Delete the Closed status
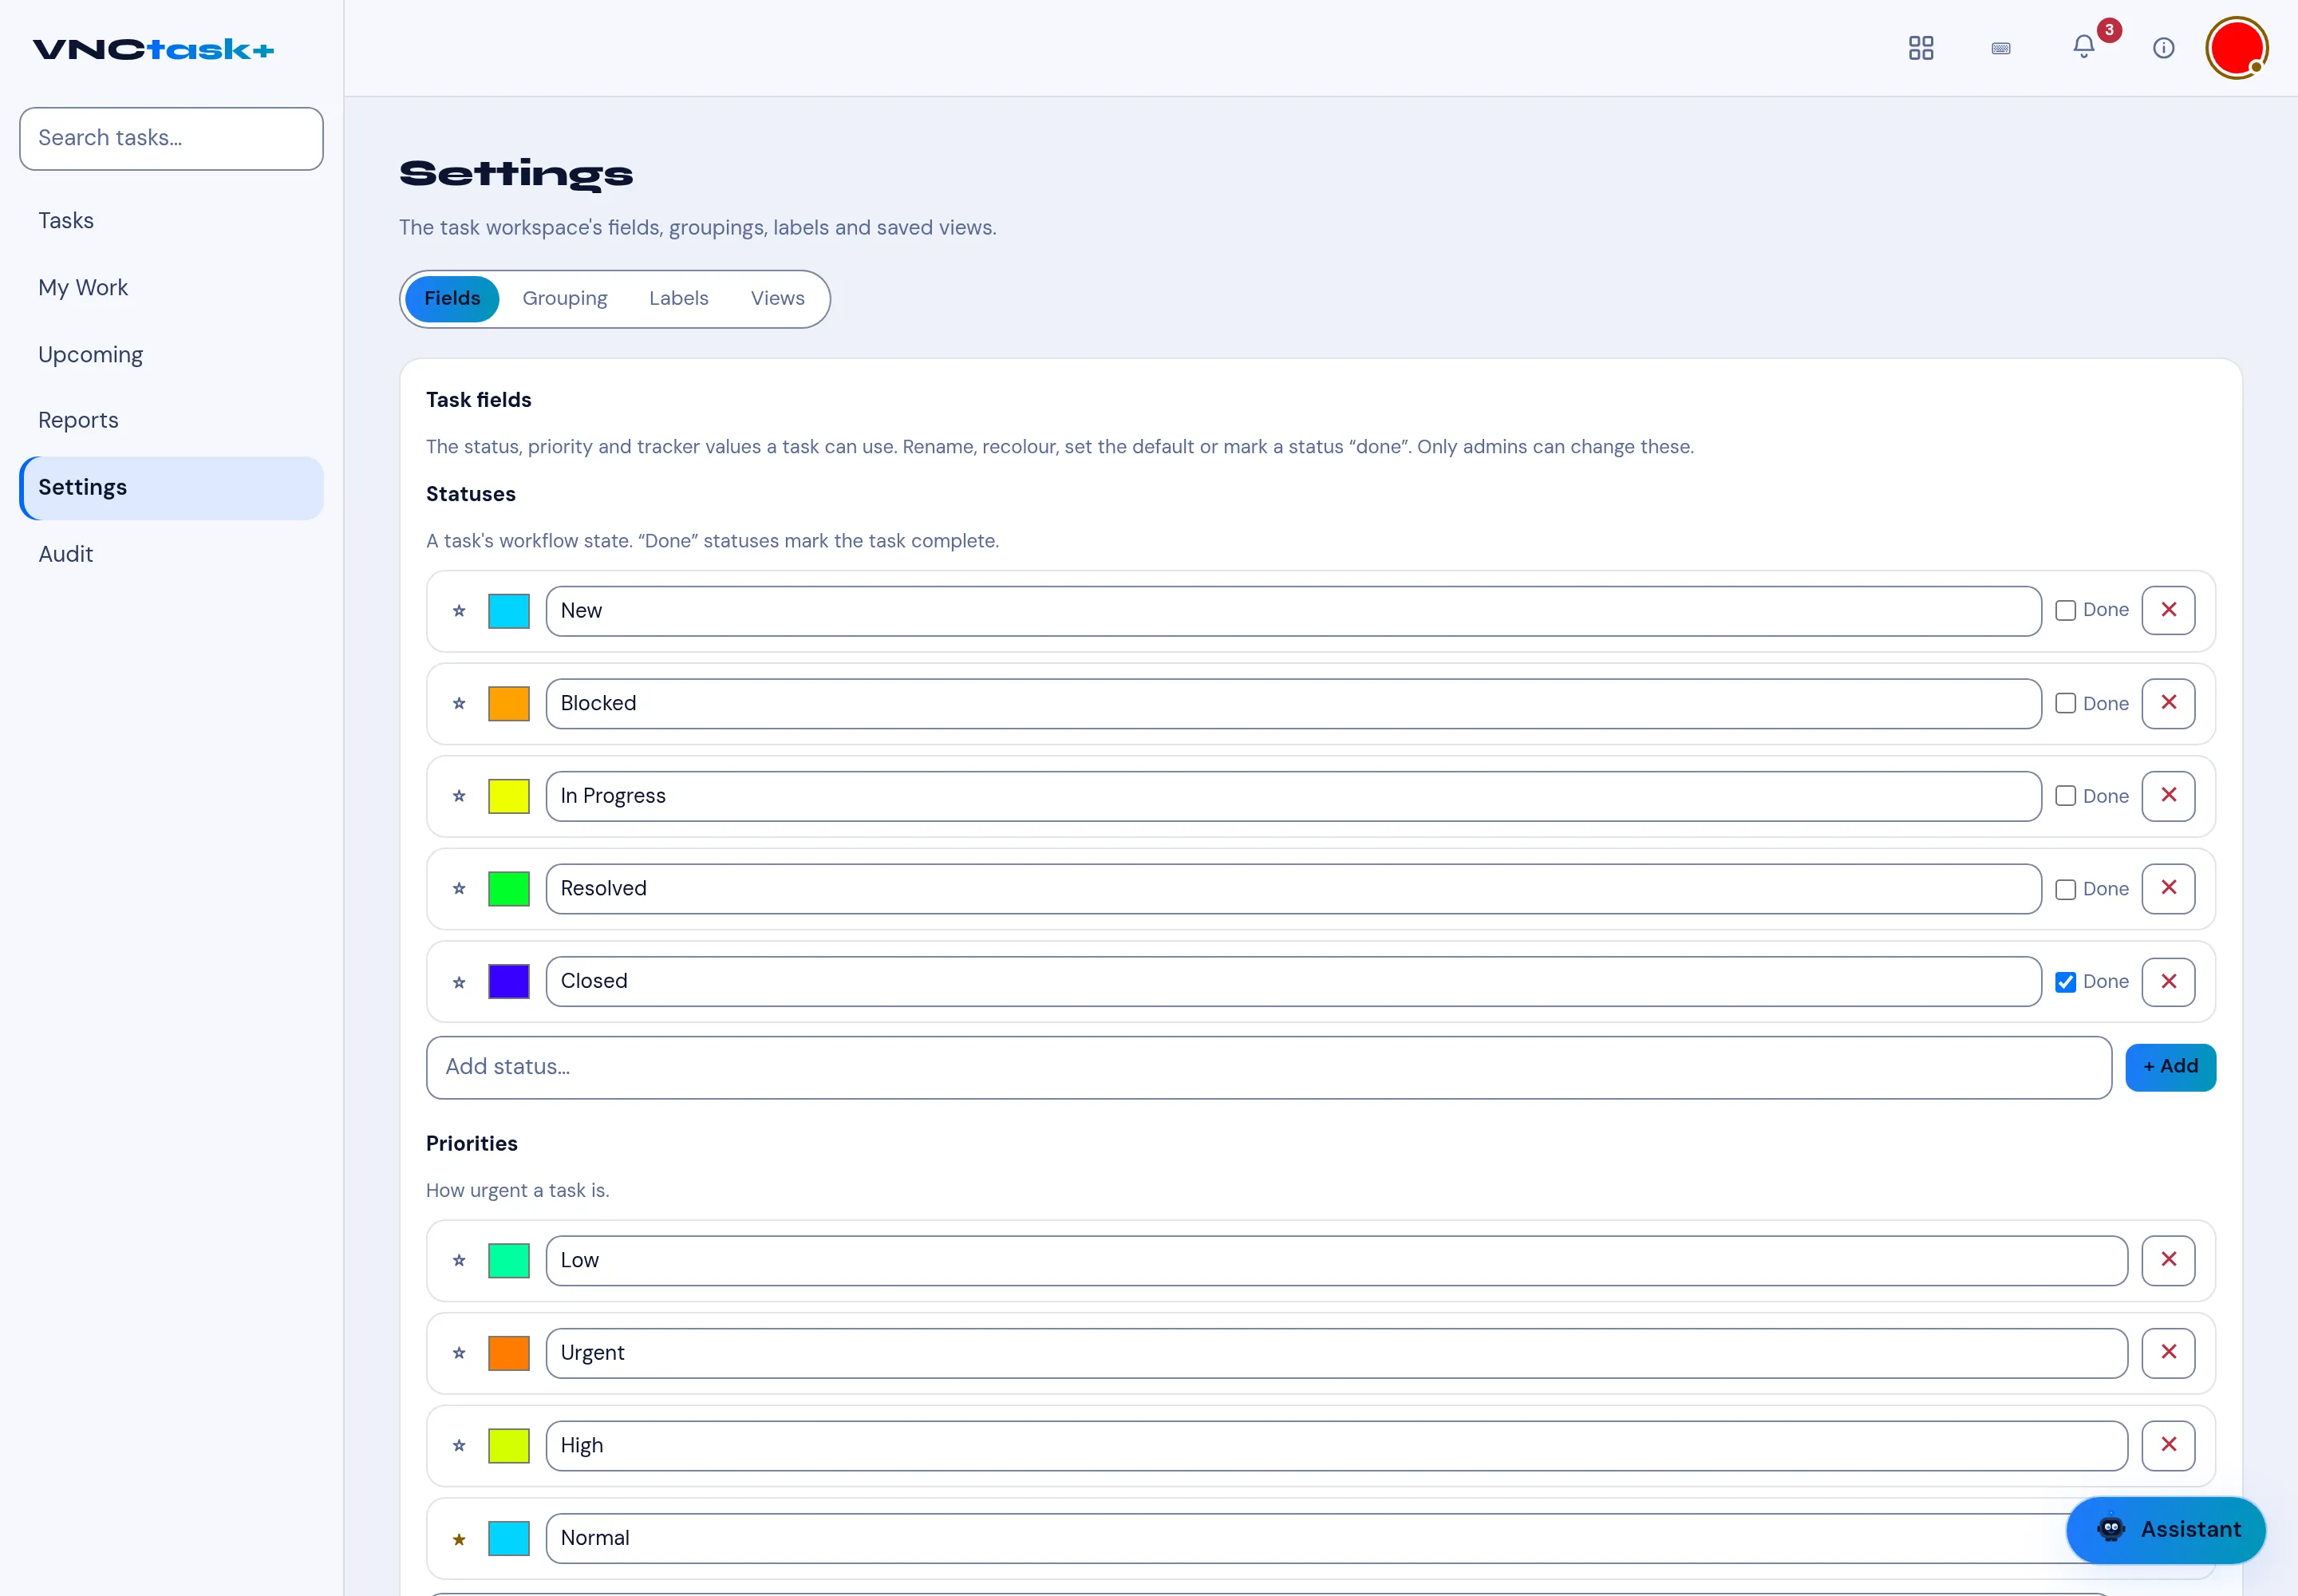 pos(2168,982)
